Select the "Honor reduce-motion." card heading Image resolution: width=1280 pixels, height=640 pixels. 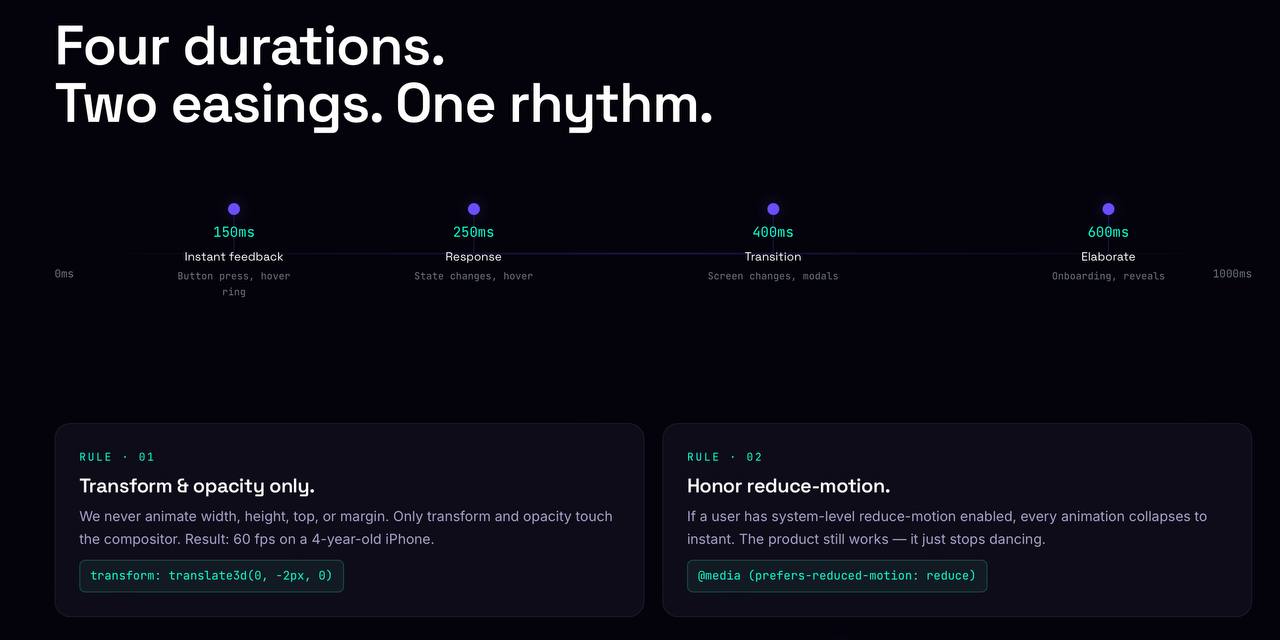point(788,486)
